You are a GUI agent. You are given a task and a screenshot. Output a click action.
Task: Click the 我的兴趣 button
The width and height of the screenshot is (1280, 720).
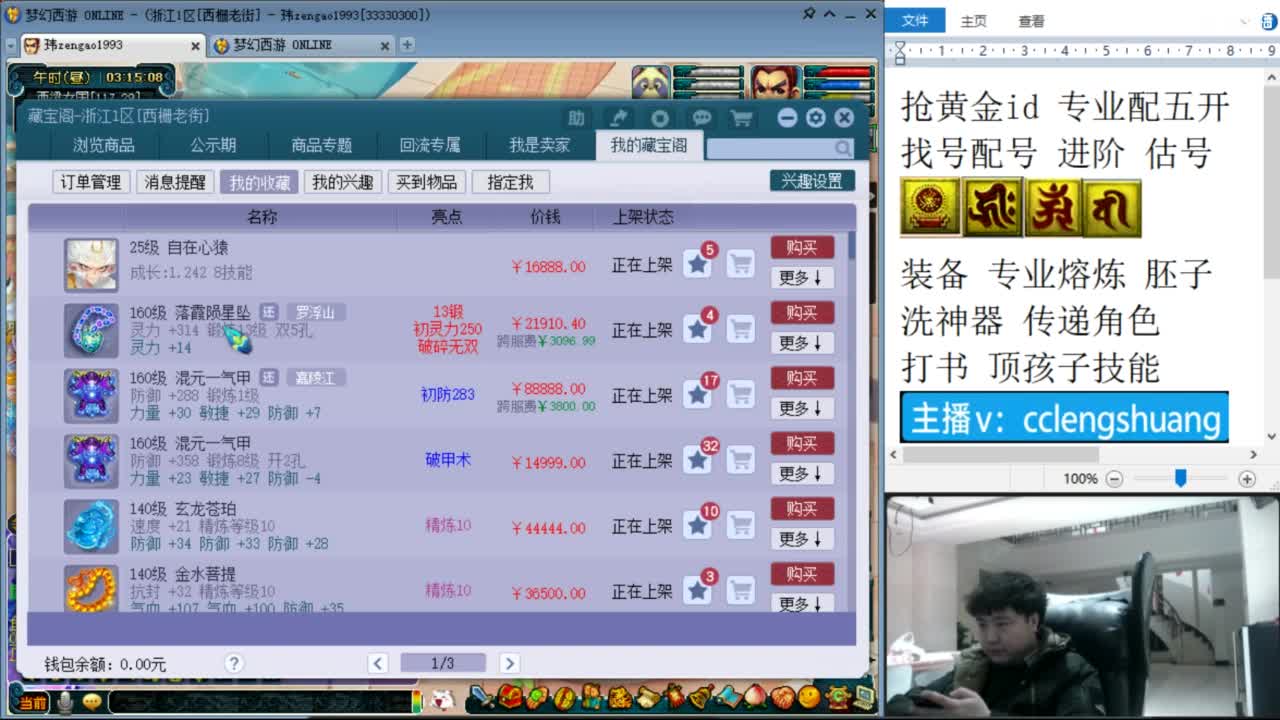(342, 182)
